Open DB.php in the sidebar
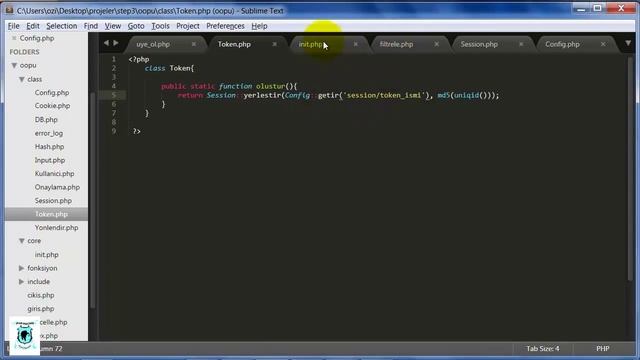The width and height of the screenshot is (640, 360). 46,120
